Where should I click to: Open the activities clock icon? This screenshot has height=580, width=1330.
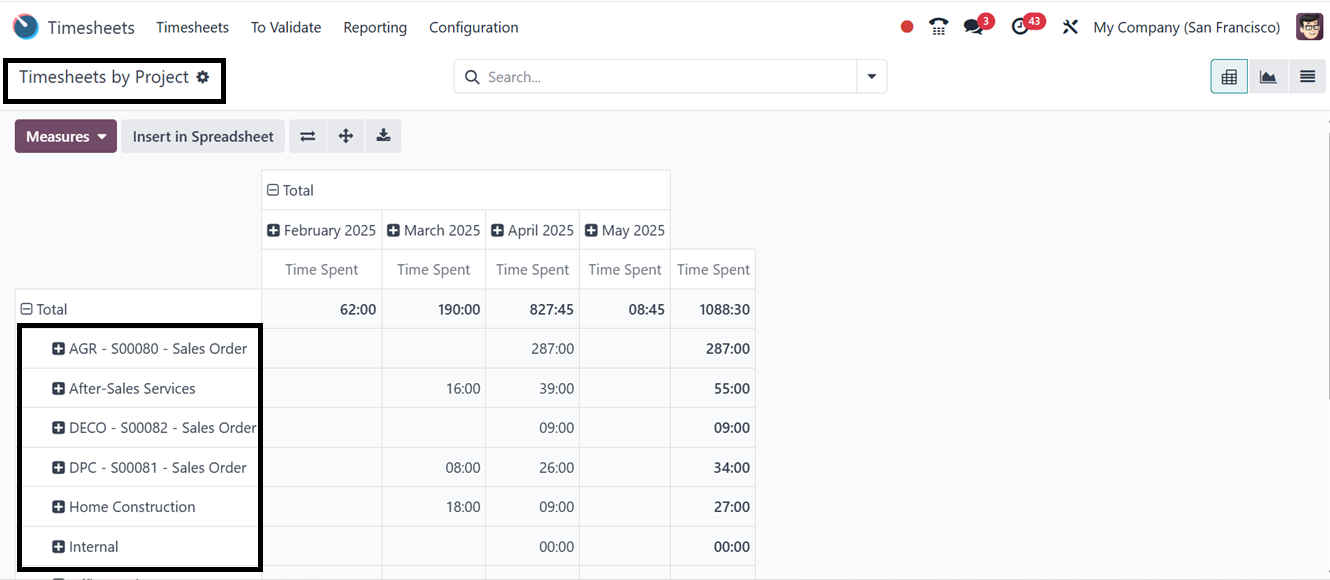[1020, 27]
